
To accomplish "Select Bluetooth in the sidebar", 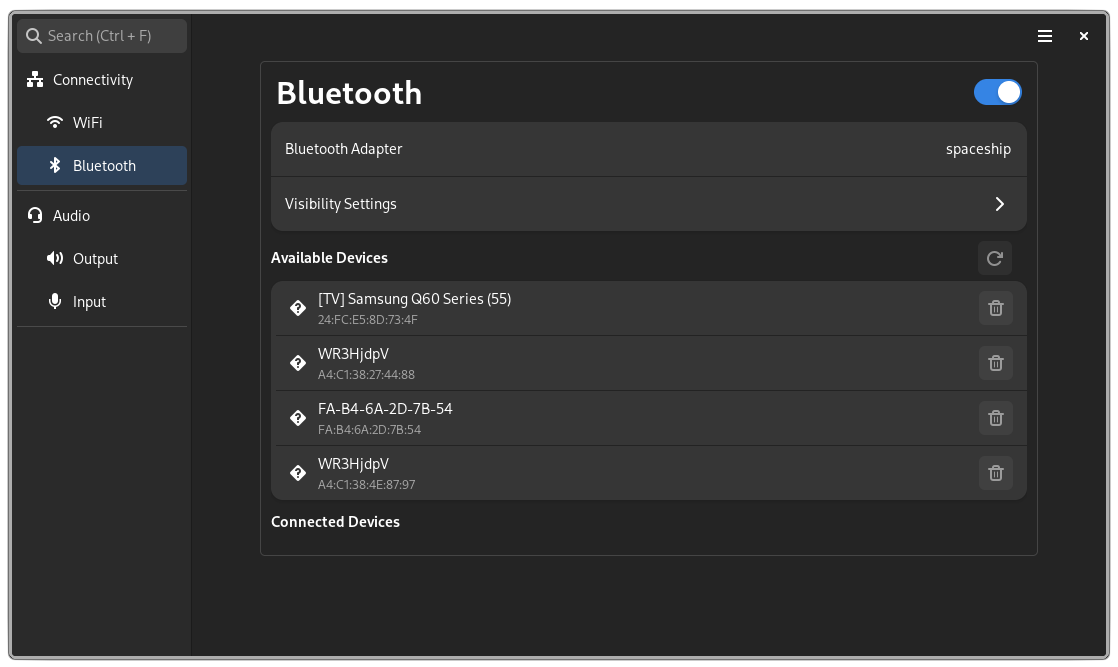I will [103, 166].
